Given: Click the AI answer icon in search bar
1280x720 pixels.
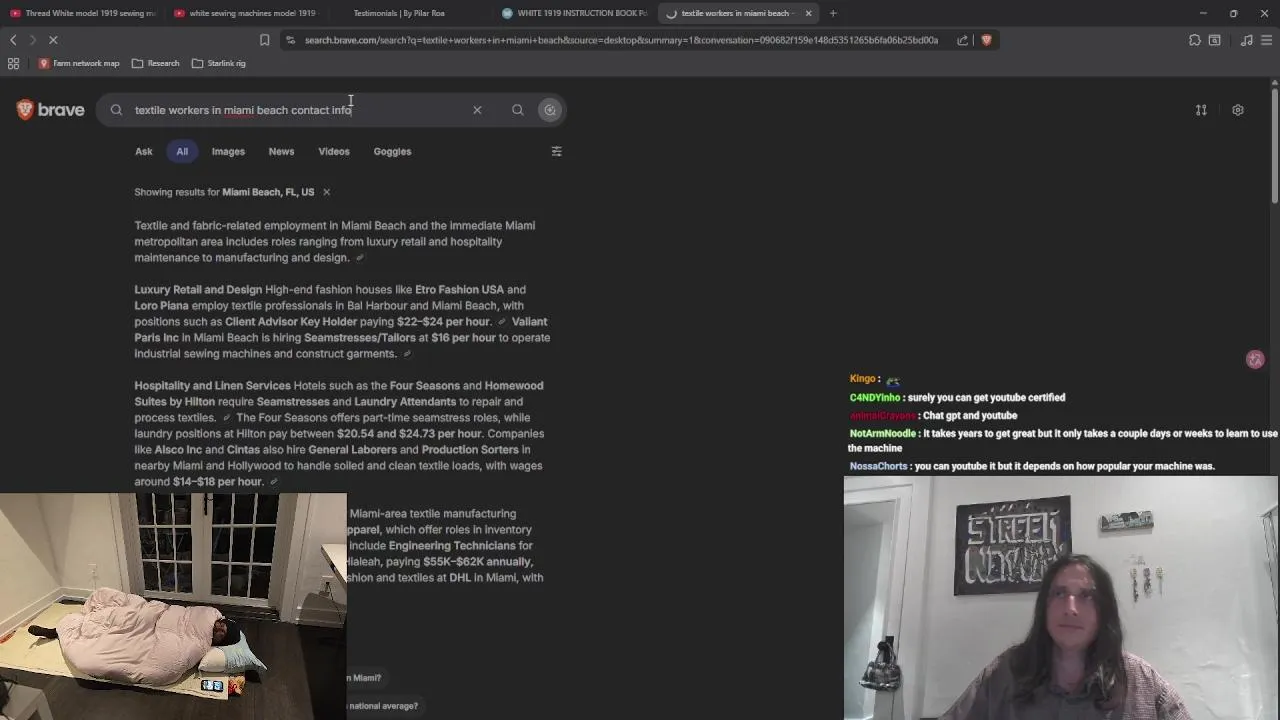Looking at the screenshot, I should tap(550, 110).
